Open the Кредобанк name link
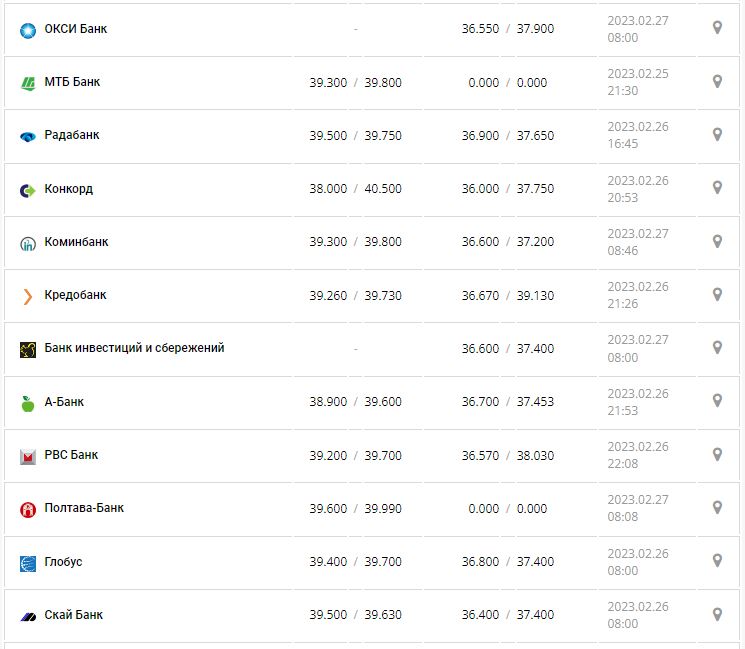Image resolution: width=745 pixels, height=649 pixels. 75,295
